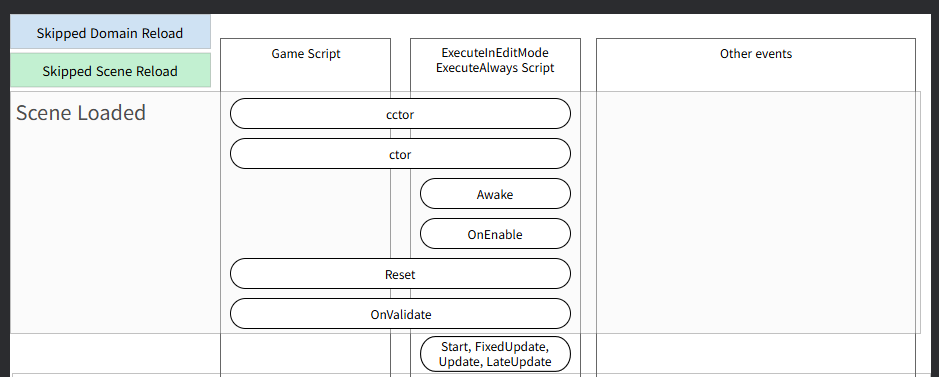Click the Start, FixedUpdate, Update, LateUpdate pill
Image resolution: width=939 pixels, height=377 pixels.
click(495, 354)
